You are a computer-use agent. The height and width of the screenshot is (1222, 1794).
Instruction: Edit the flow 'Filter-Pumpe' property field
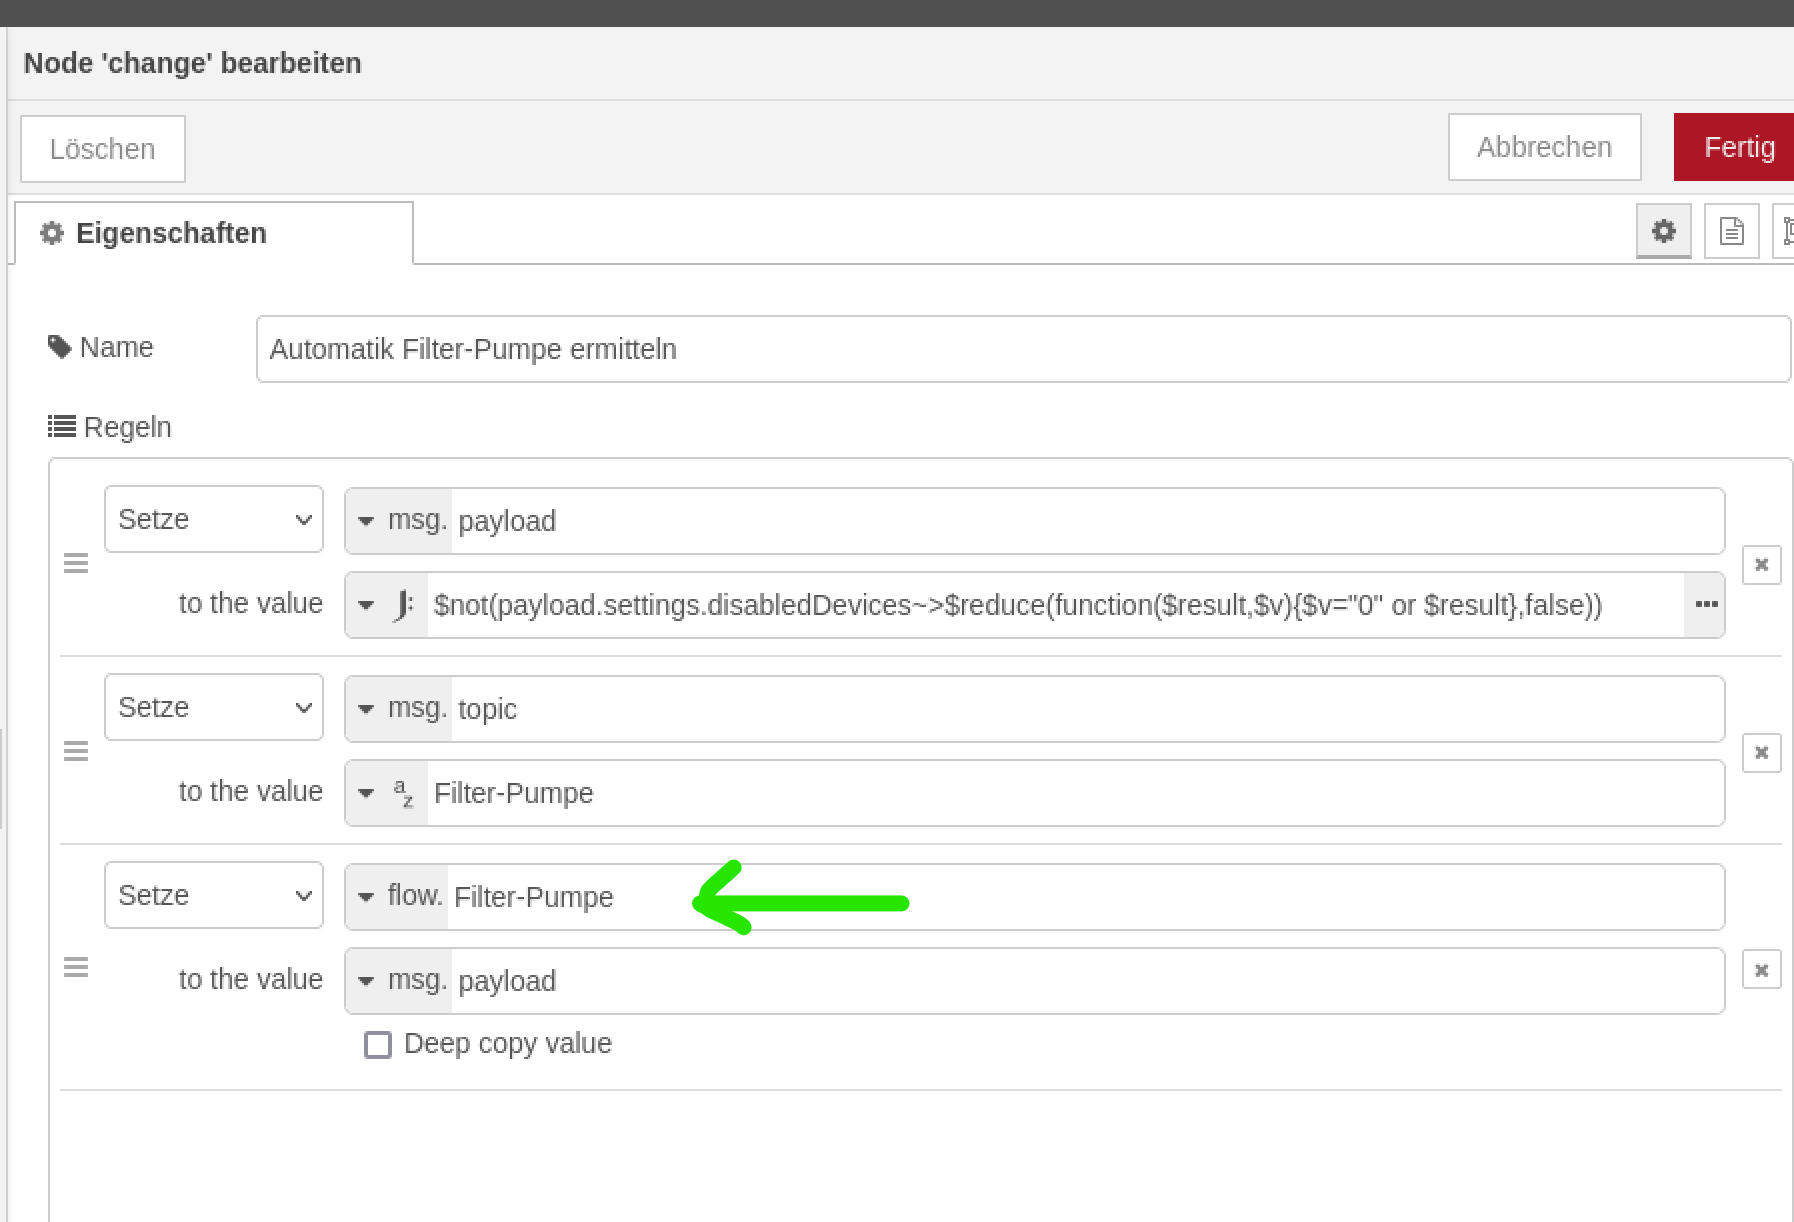point(1085,897)
